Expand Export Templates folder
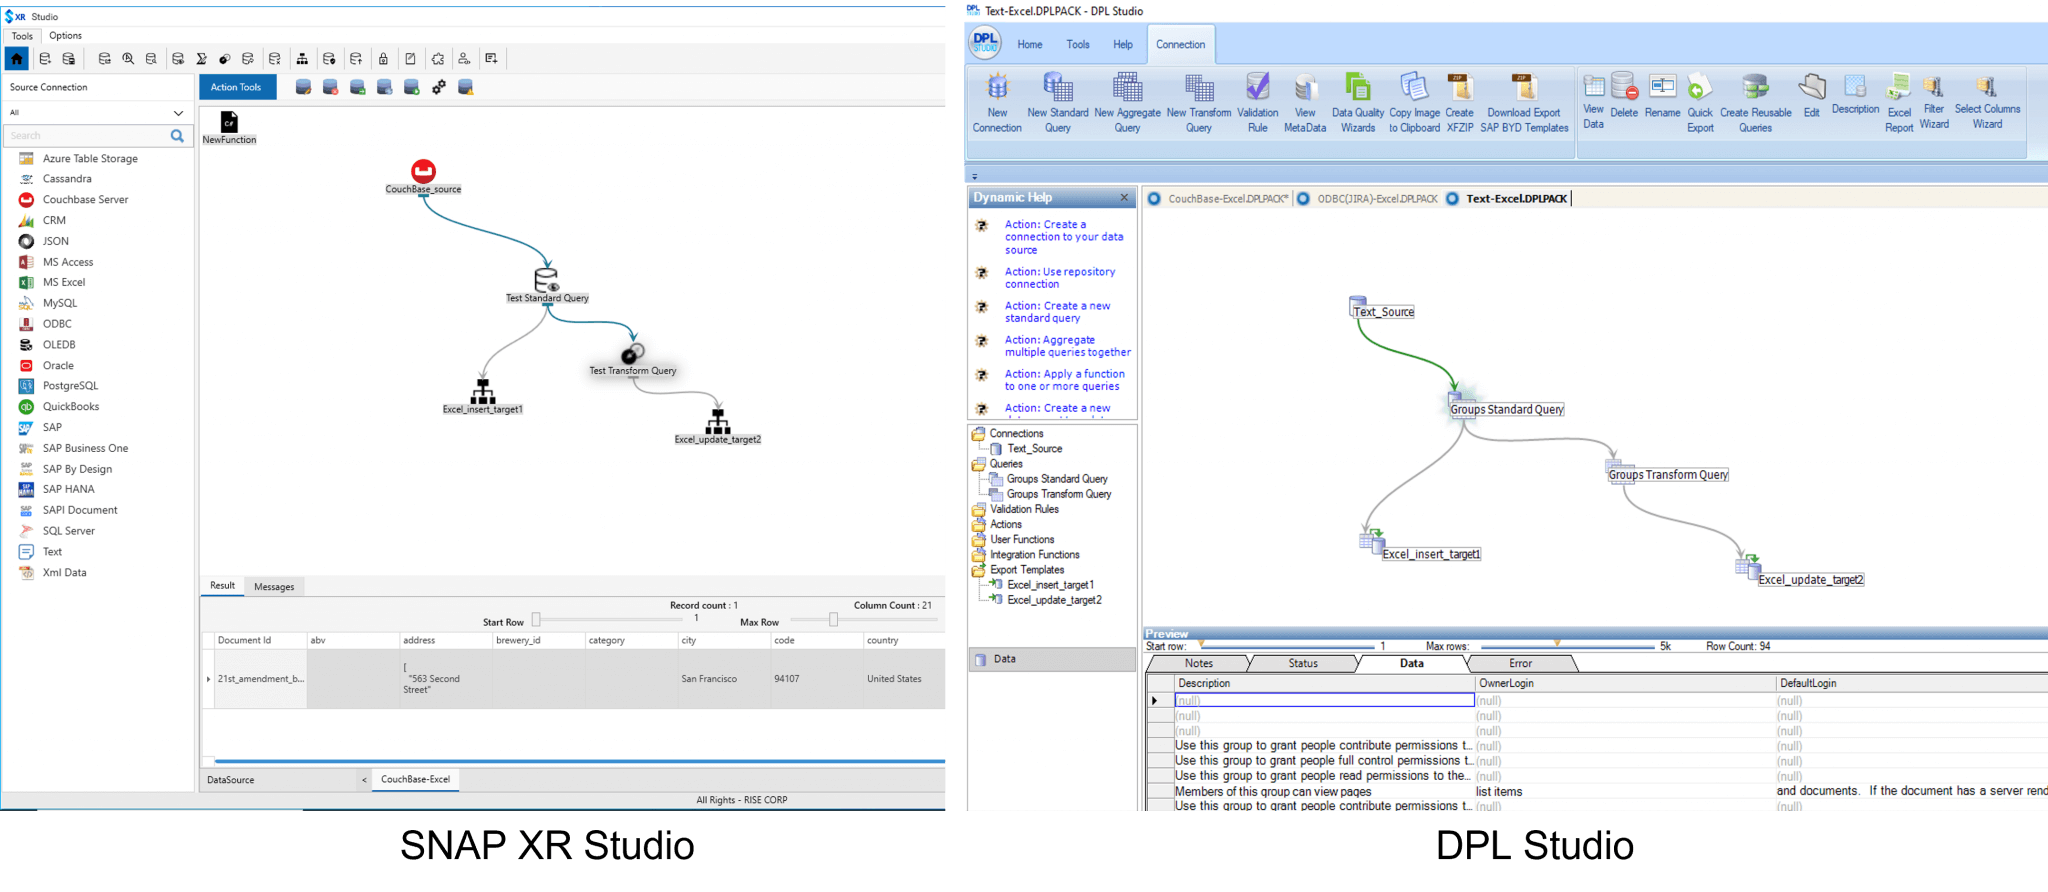Image resolution: width=2048 pixels, height=892 pixels. 978,570
